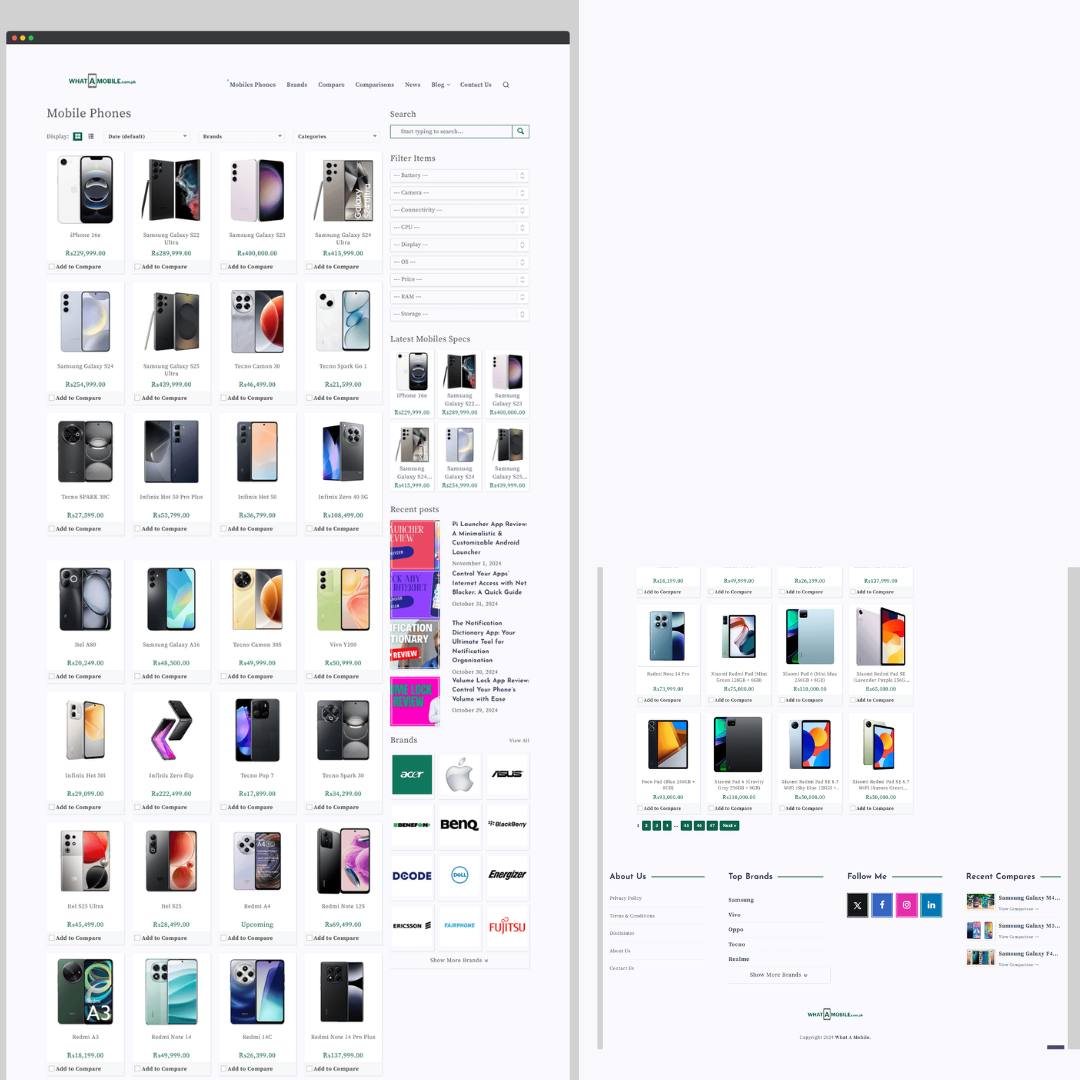Viewport: 1080px width, 1080px height.
Task: Open the Facebook social icon
Action: (882, 905)
